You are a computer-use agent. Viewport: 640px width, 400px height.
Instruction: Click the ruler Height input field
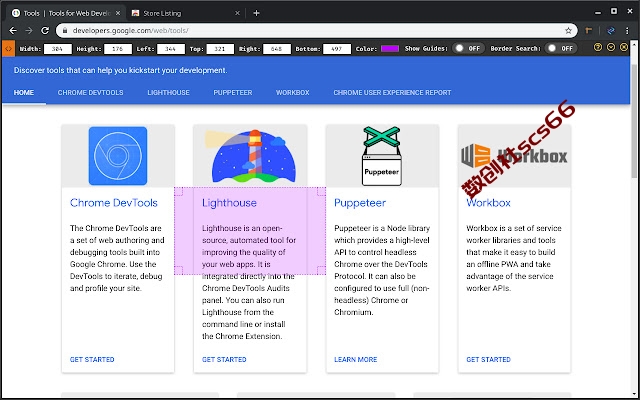pos(118,49)
